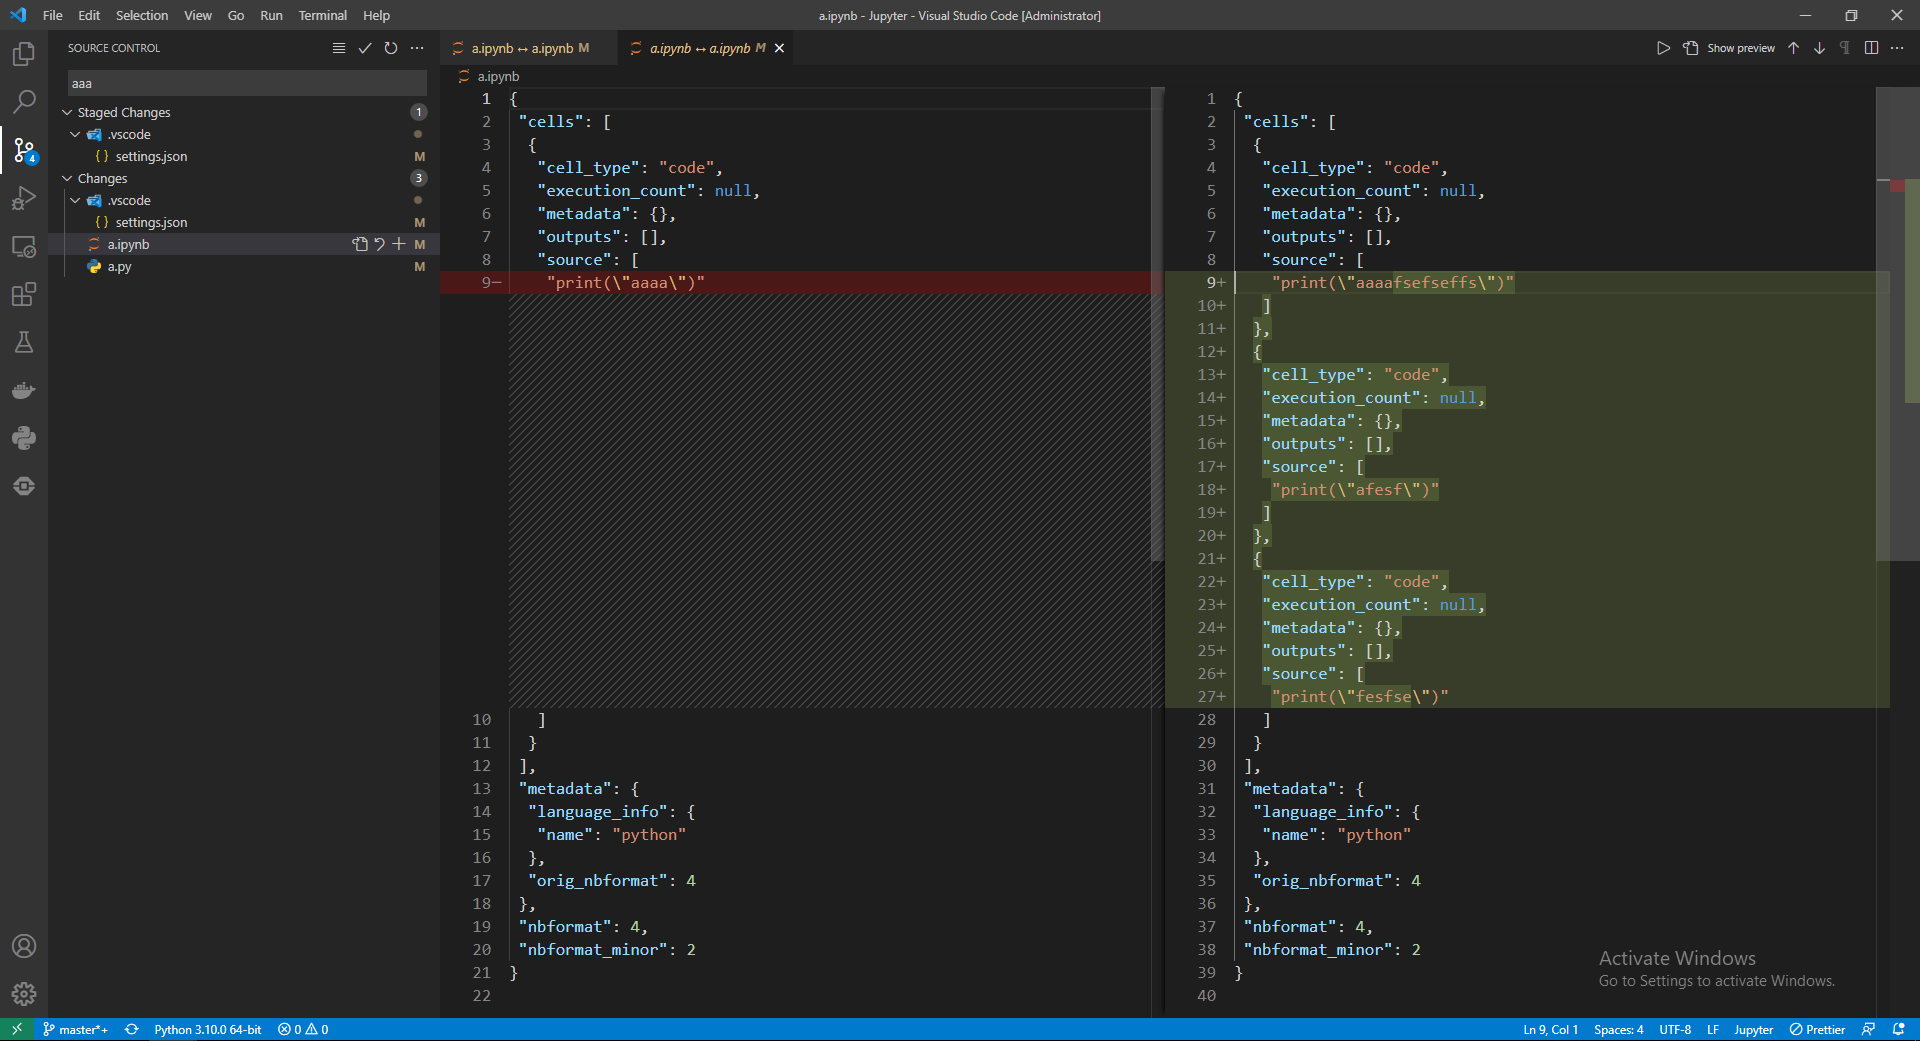Commit changes with the checkmark button
The image size is (1920, 1041).
[x=365, y=48]
